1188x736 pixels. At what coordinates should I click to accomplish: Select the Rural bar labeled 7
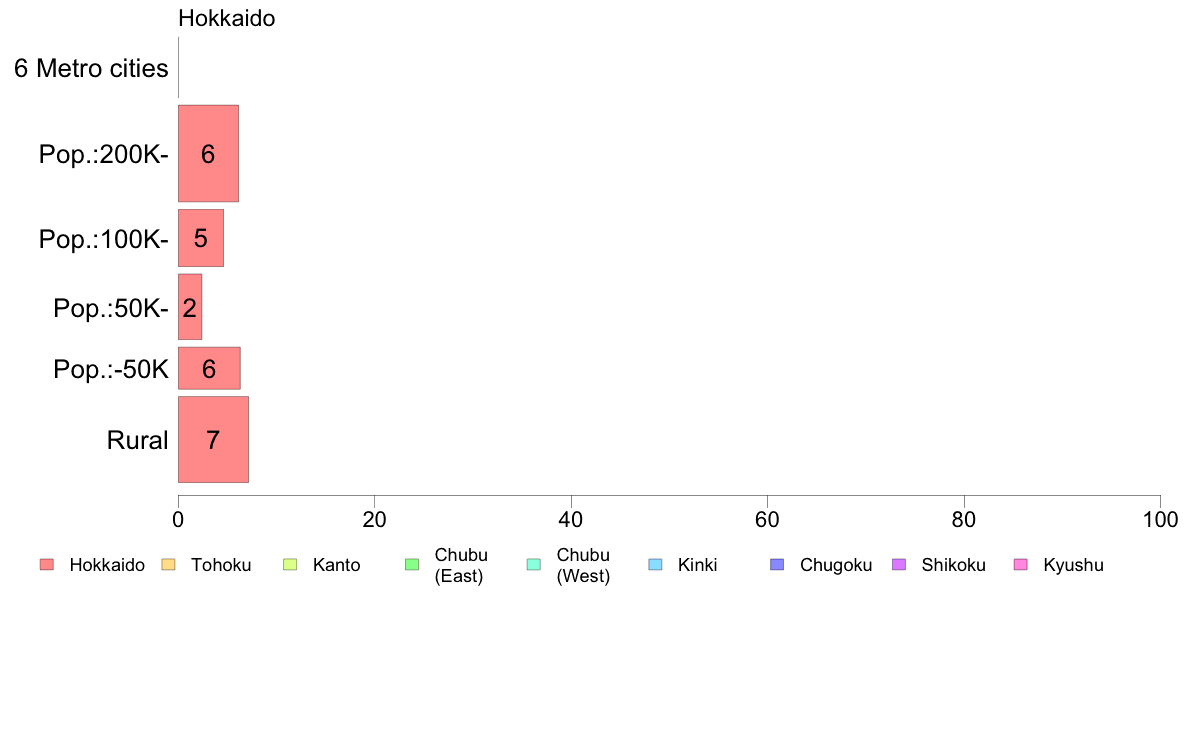coord(213,440)
